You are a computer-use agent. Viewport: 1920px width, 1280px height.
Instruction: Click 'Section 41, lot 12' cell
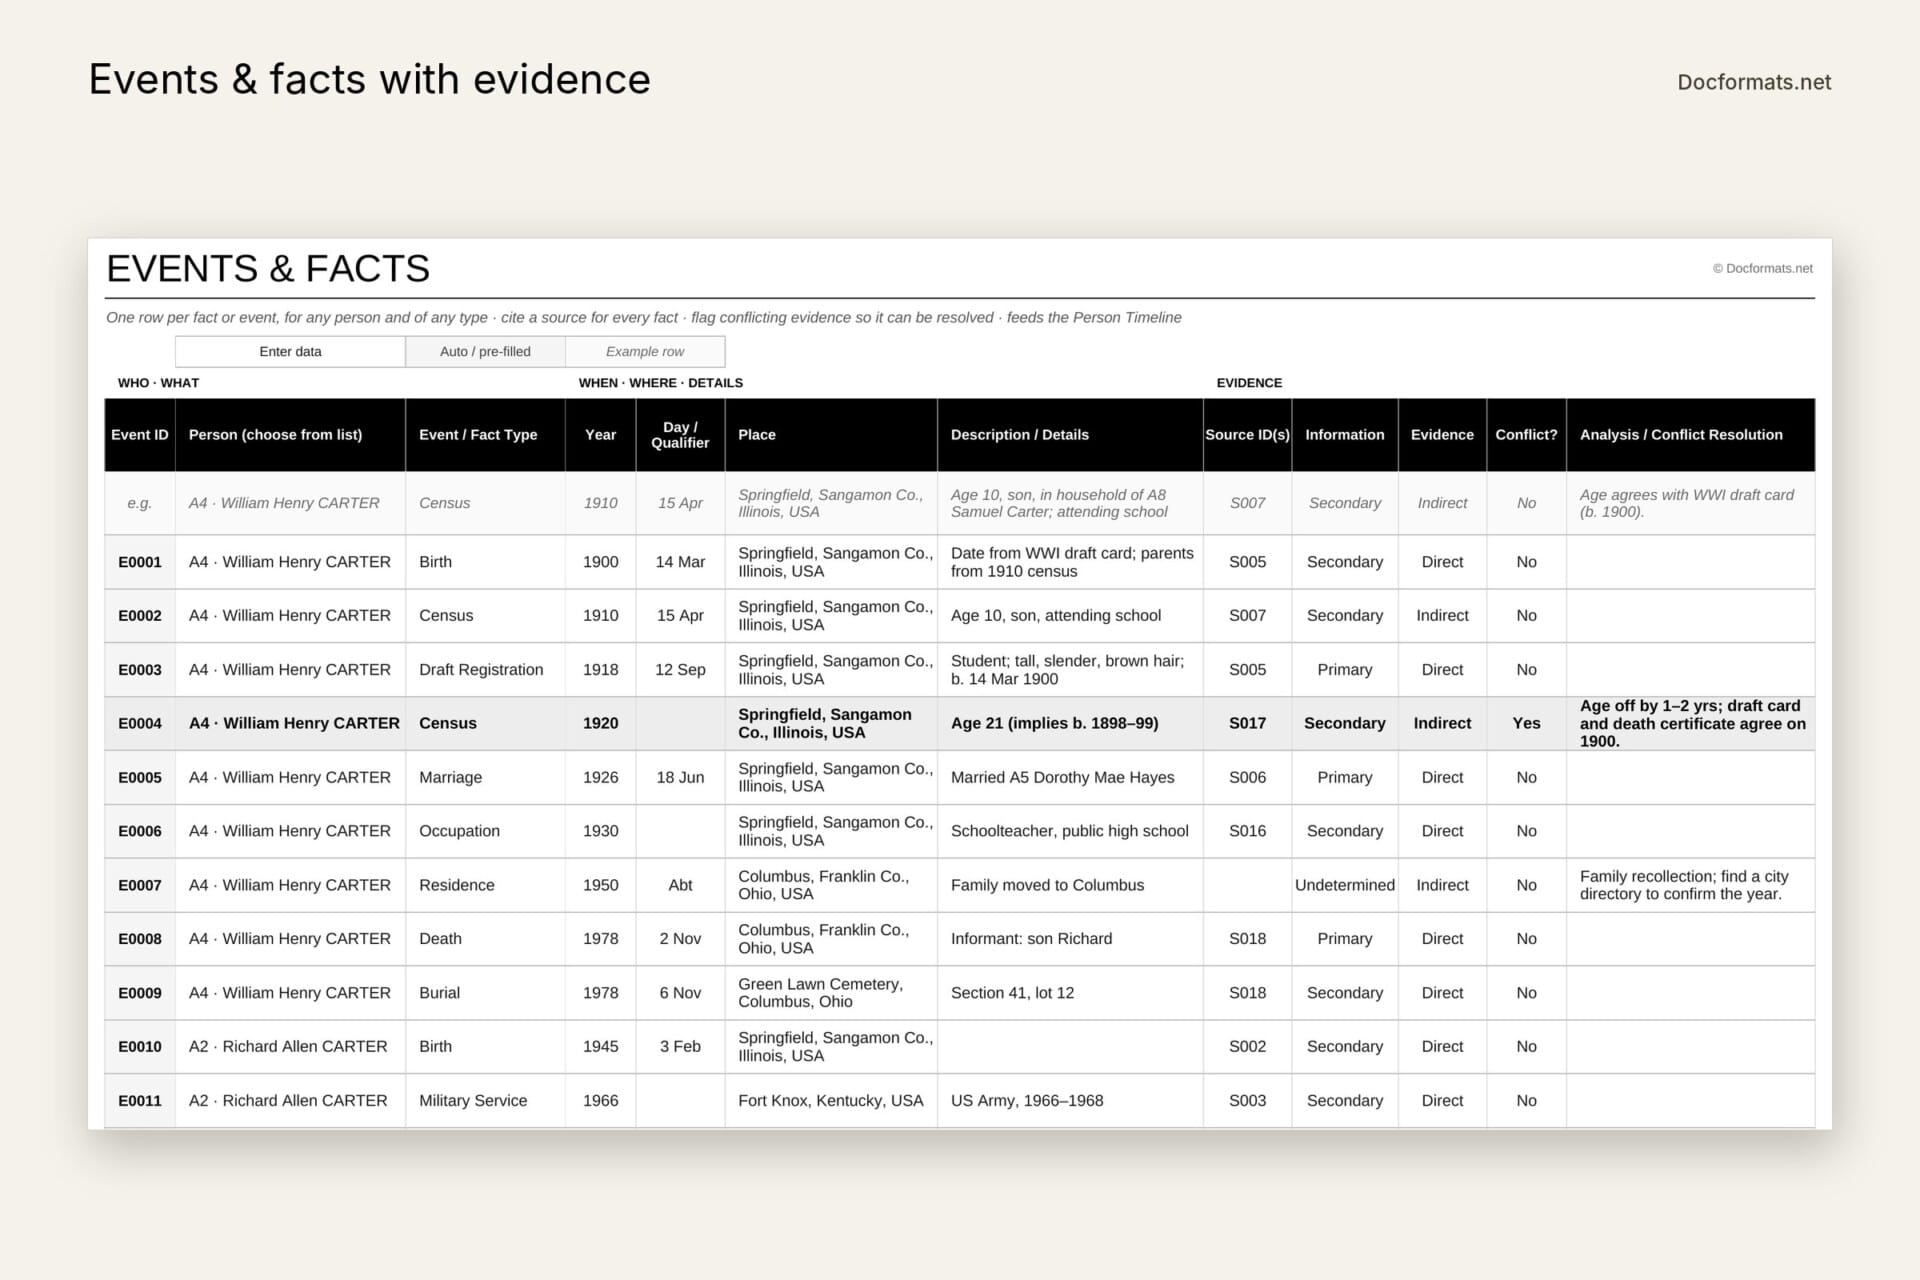(1070, 993)
